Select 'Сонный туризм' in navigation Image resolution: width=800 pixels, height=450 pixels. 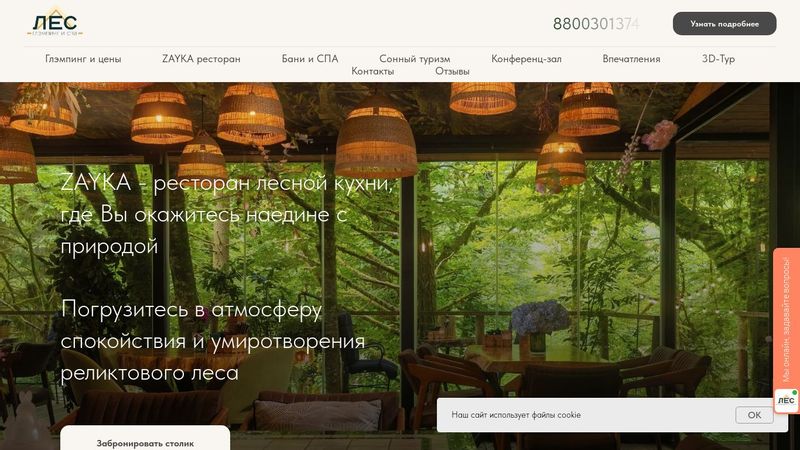click(414, 59)
